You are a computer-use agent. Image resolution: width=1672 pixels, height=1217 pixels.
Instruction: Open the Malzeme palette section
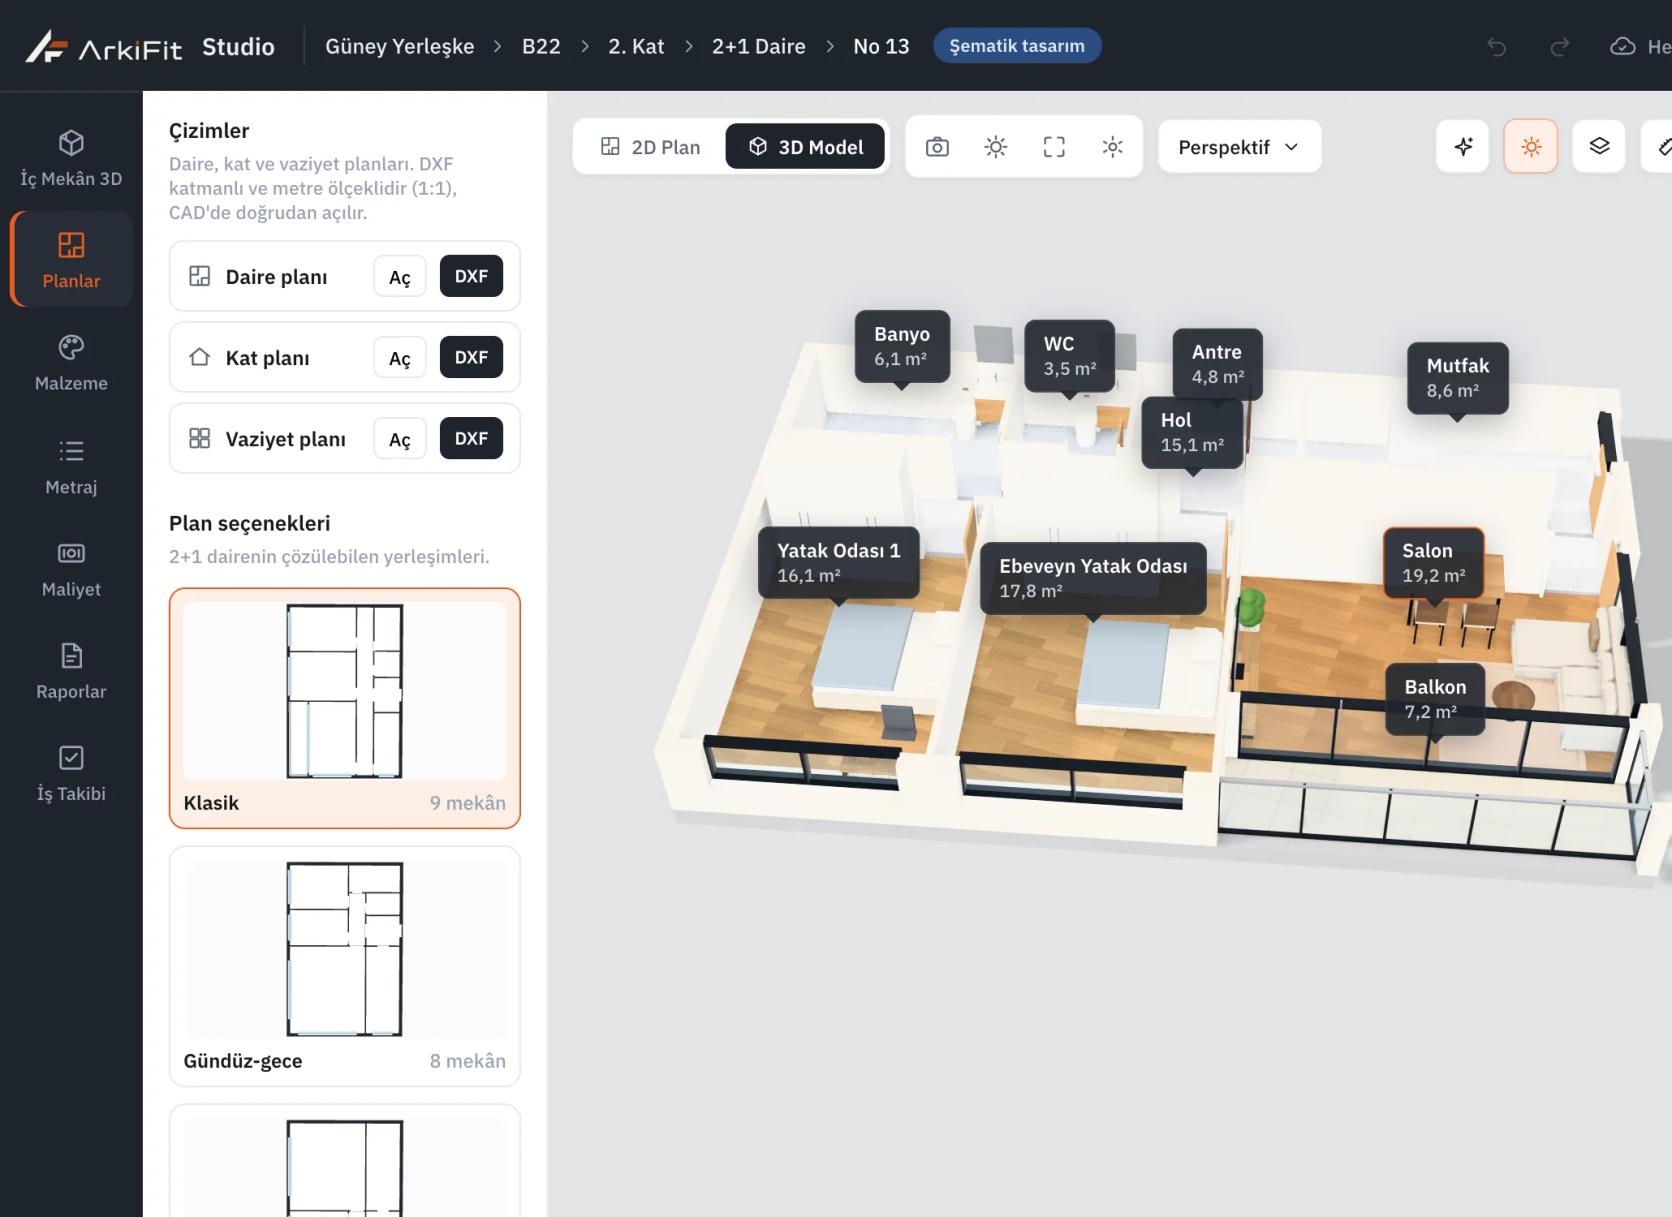pyautogui.click(x=71, y=363)
